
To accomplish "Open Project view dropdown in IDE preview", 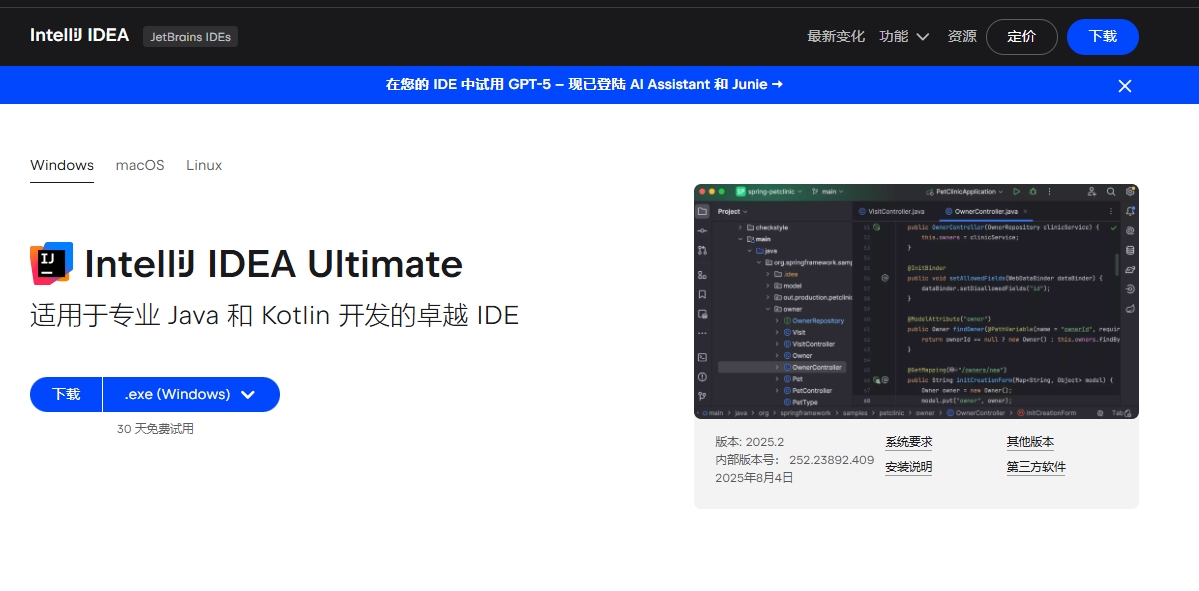I will tap(733, 212).
